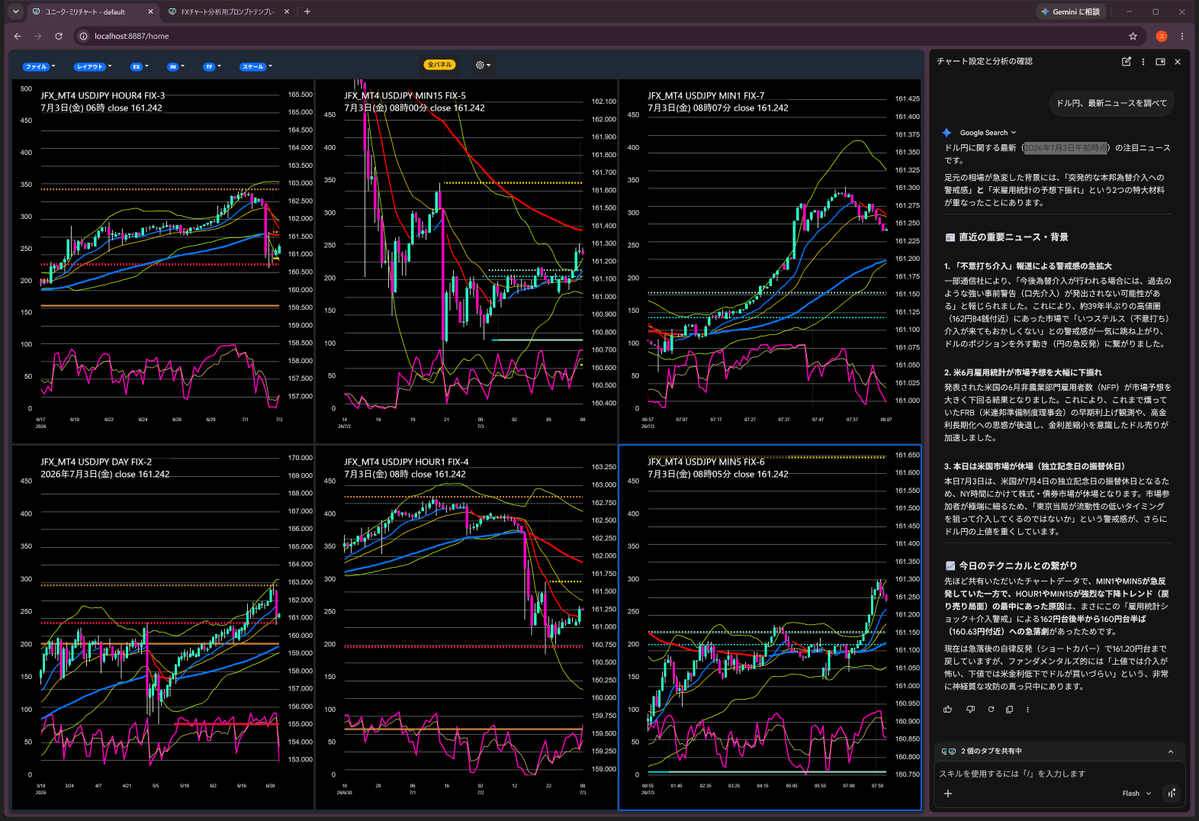The width and height of the screenshot is (1199, 821).
Task: Open the EX dropdown menu
Action: 139,67
